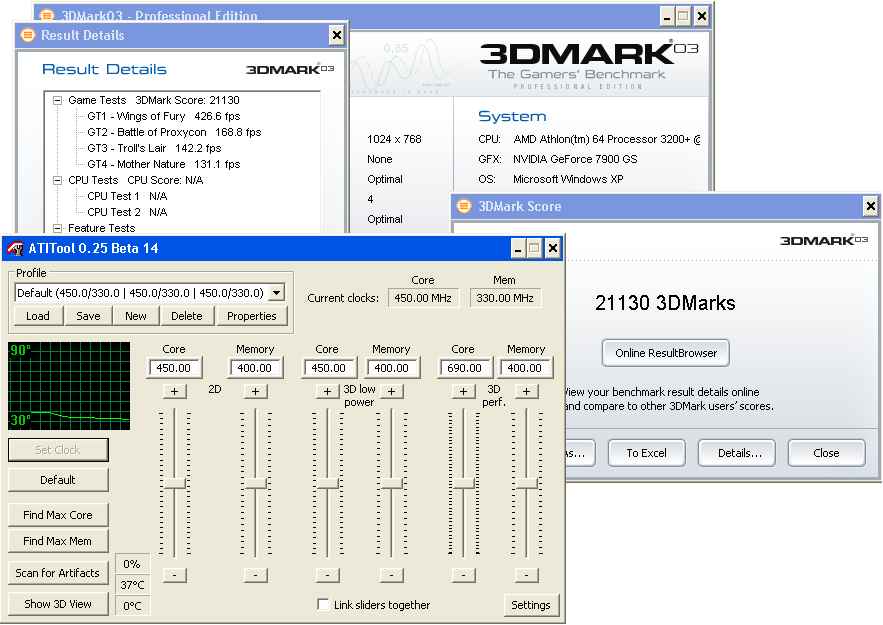
Task: Click Close in 3DMark Score window
Action: (x=826, y=453)
